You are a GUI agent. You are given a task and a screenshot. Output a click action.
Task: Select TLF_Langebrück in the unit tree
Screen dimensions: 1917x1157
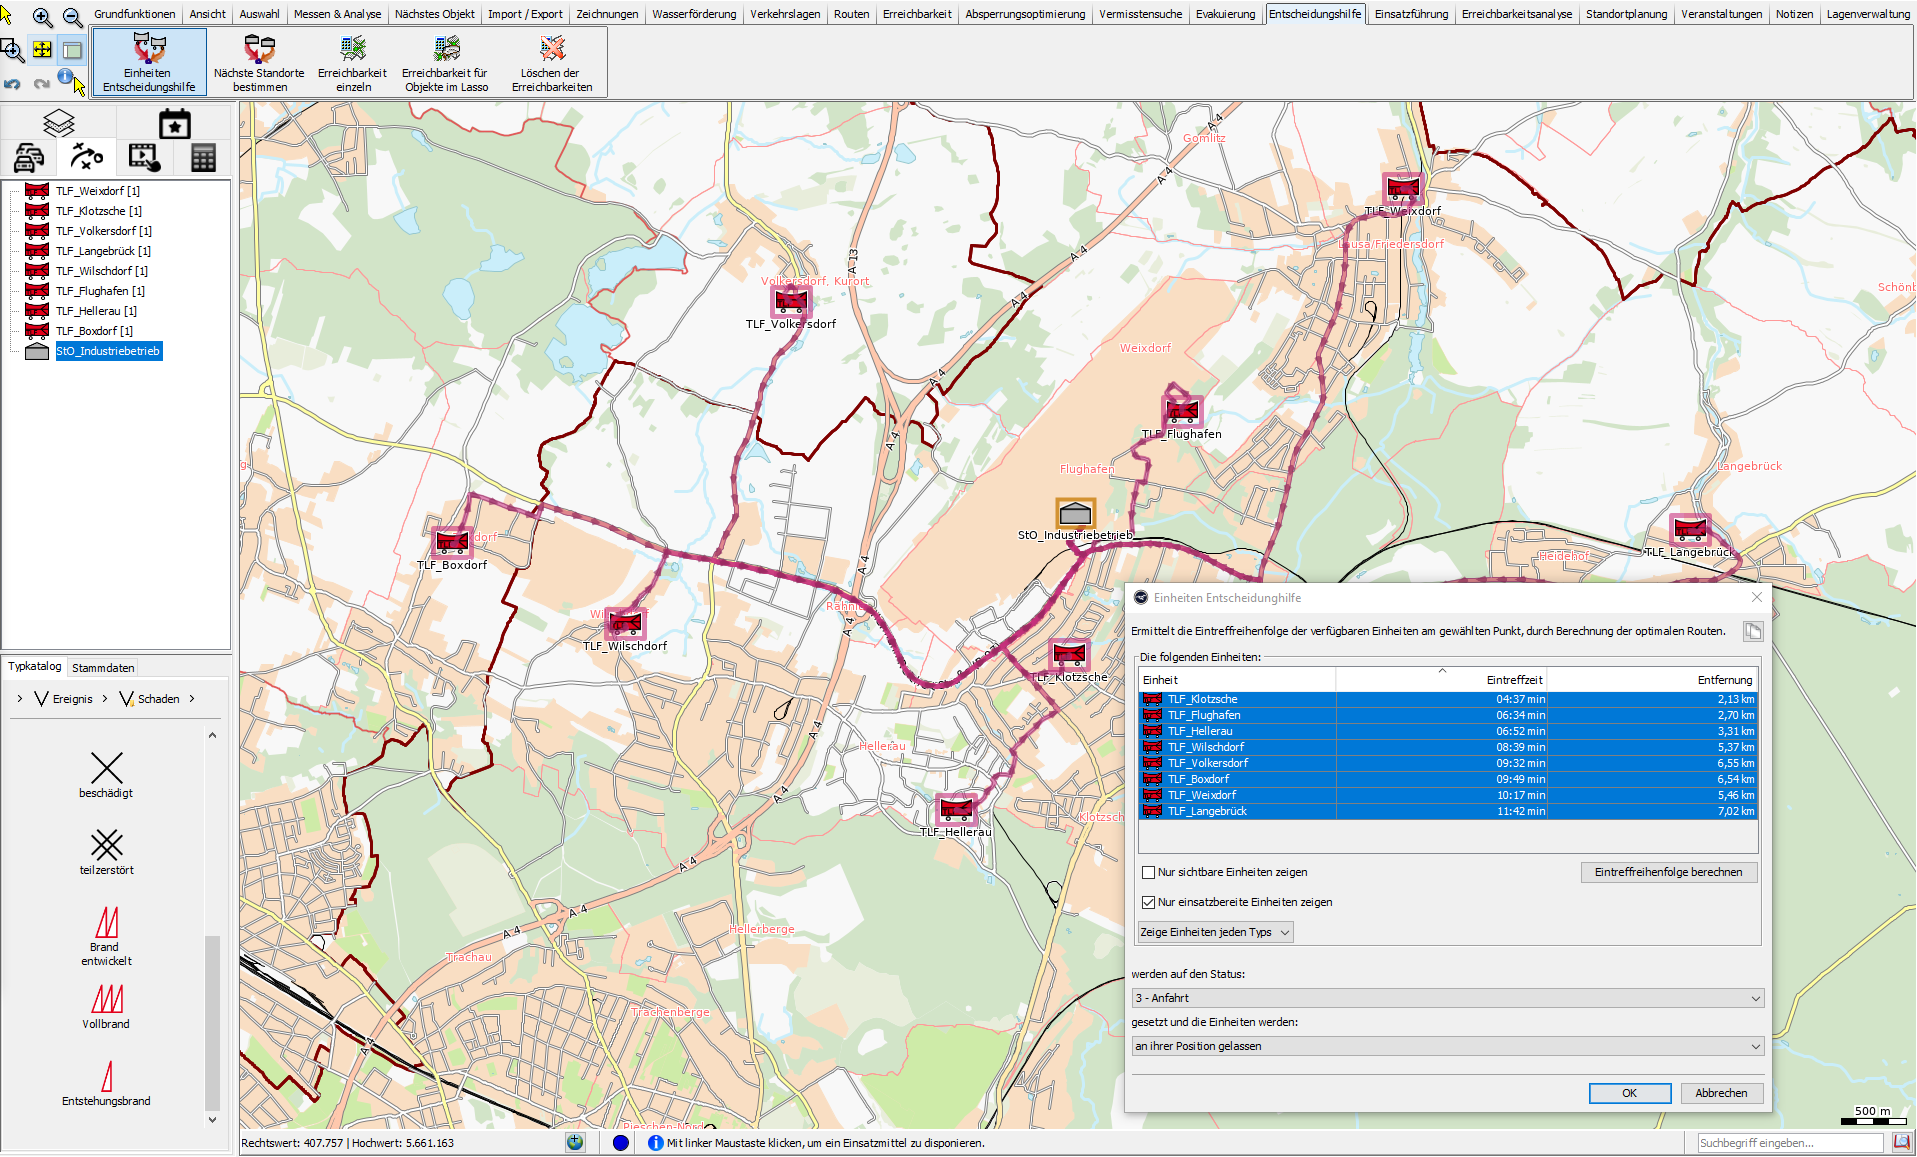(x=103, y=251)
